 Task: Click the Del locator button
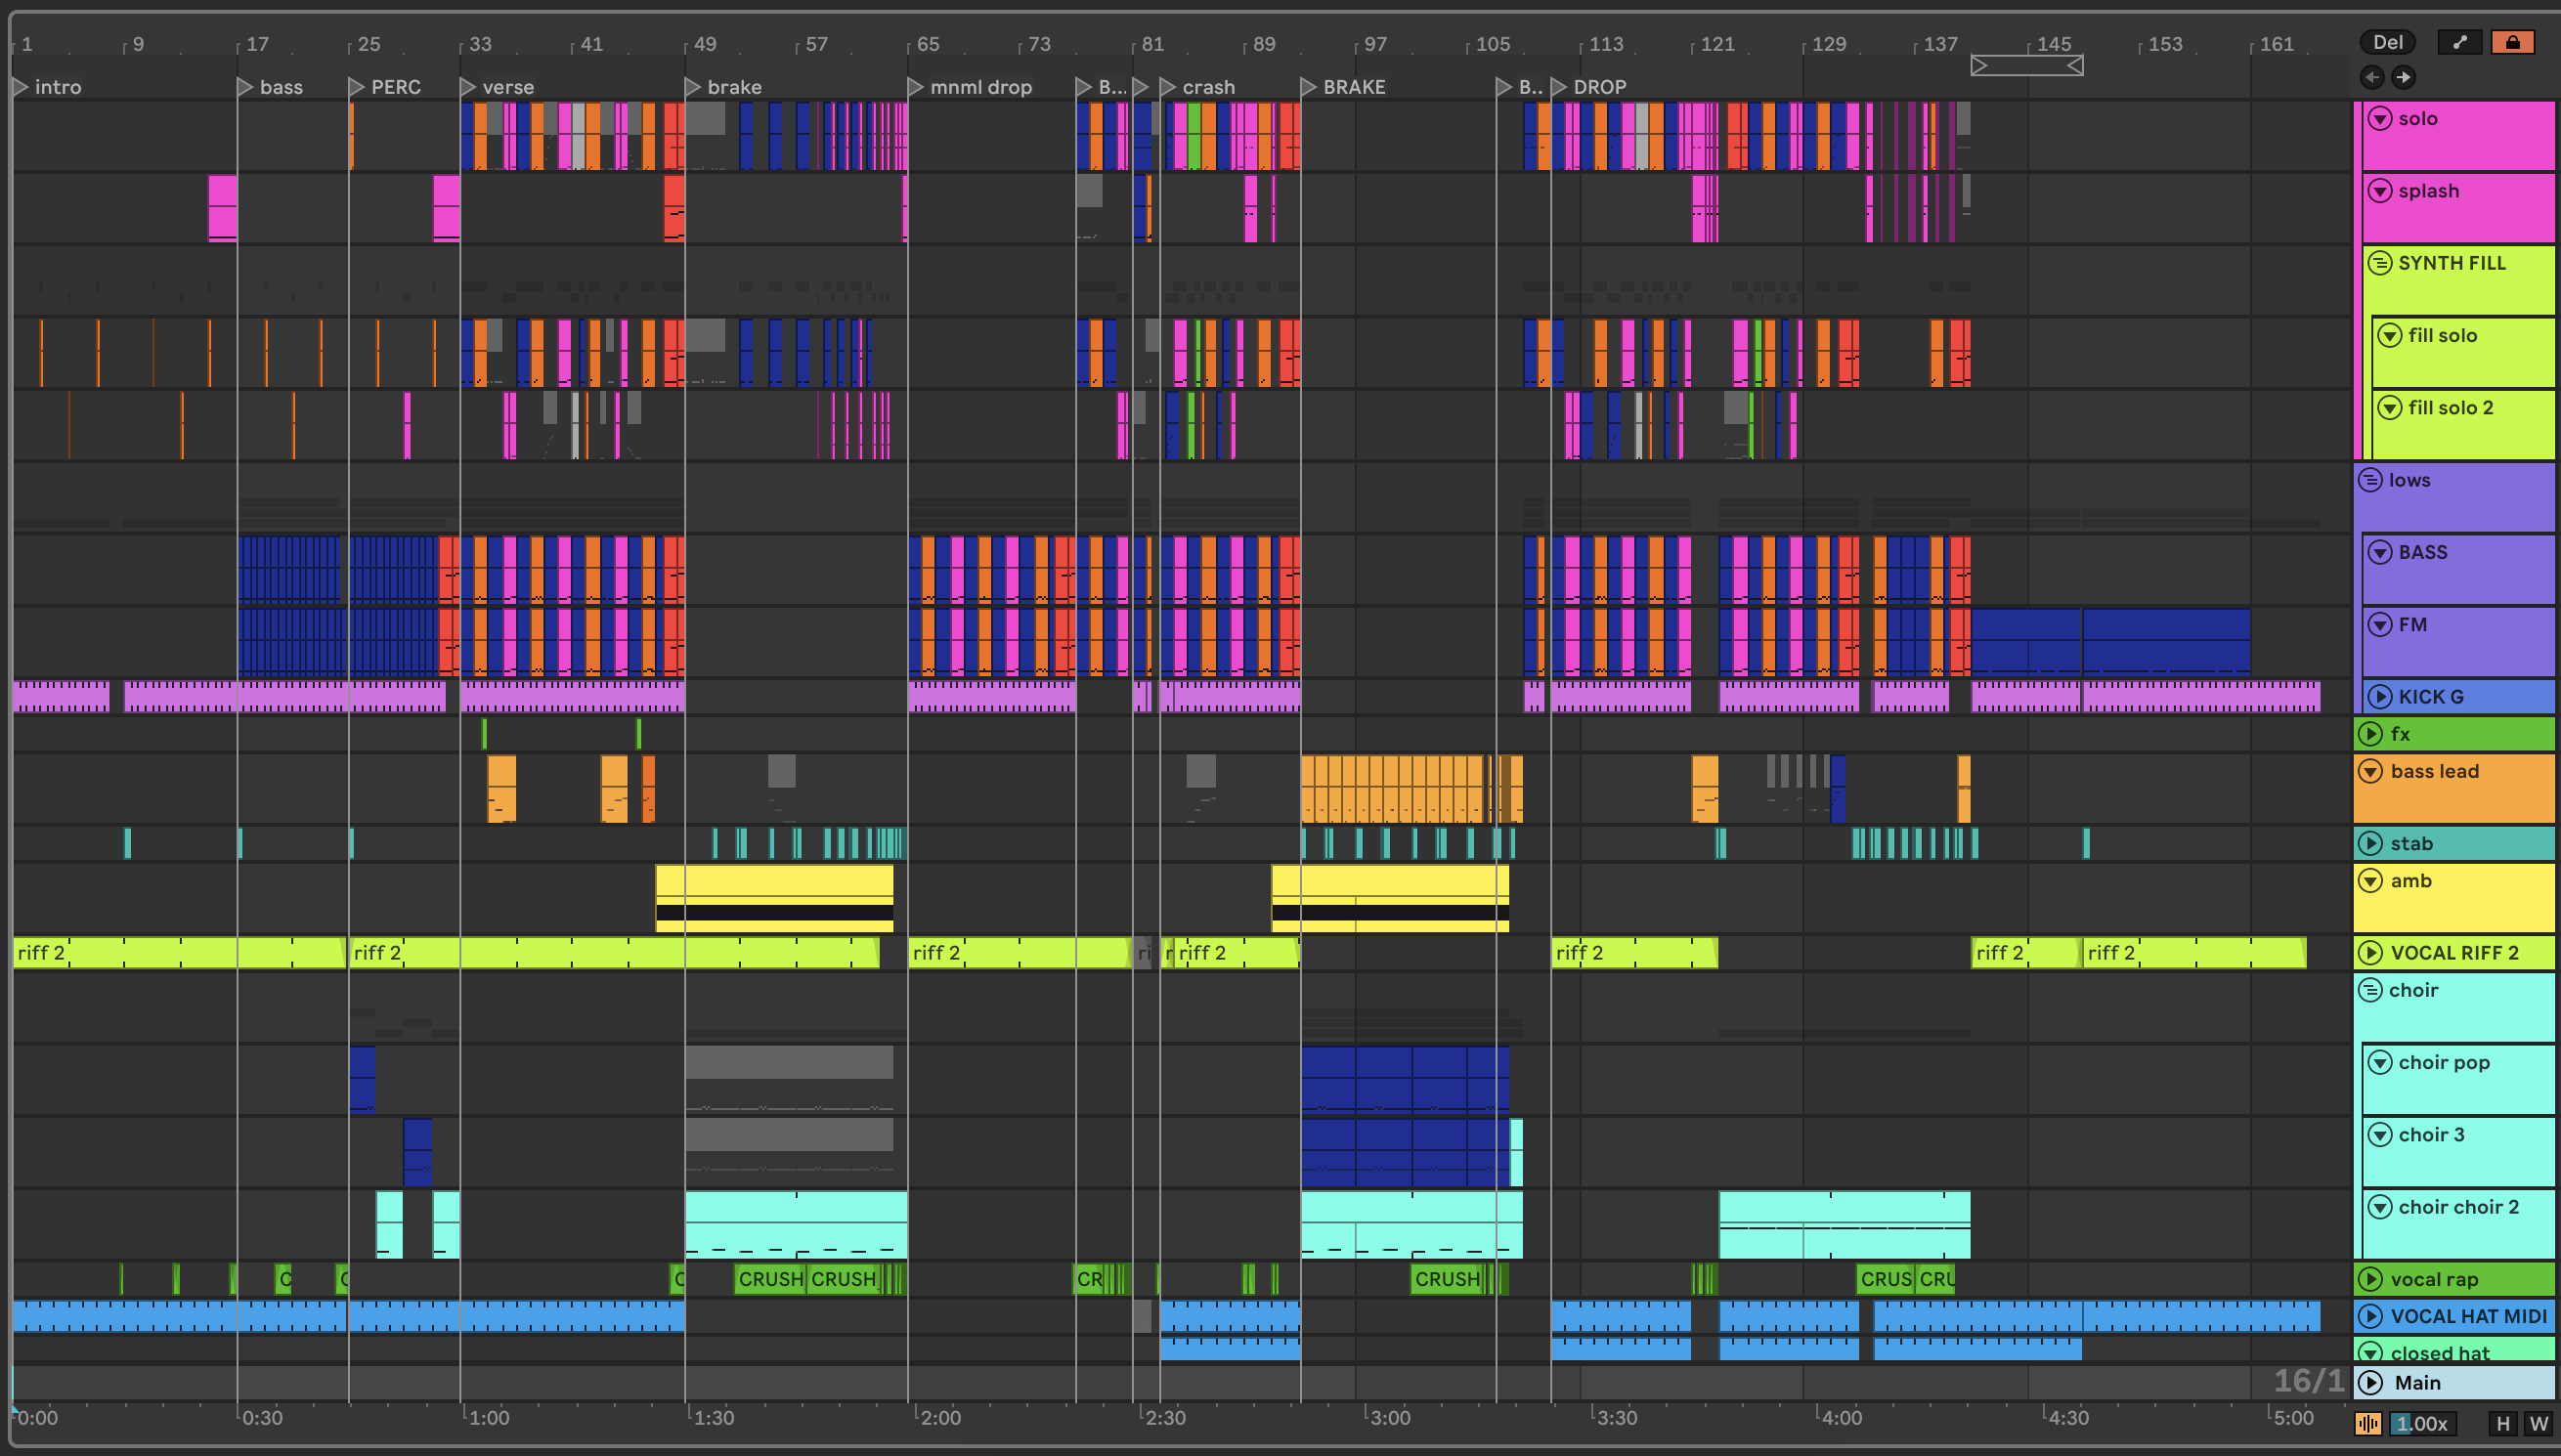coord(2388,42)
